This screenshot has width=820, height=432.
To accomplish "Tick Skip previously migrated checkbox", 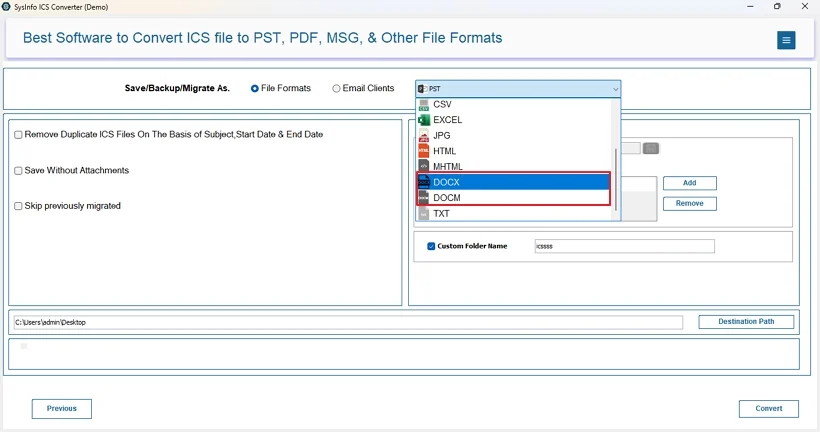I will coord(18,206).
